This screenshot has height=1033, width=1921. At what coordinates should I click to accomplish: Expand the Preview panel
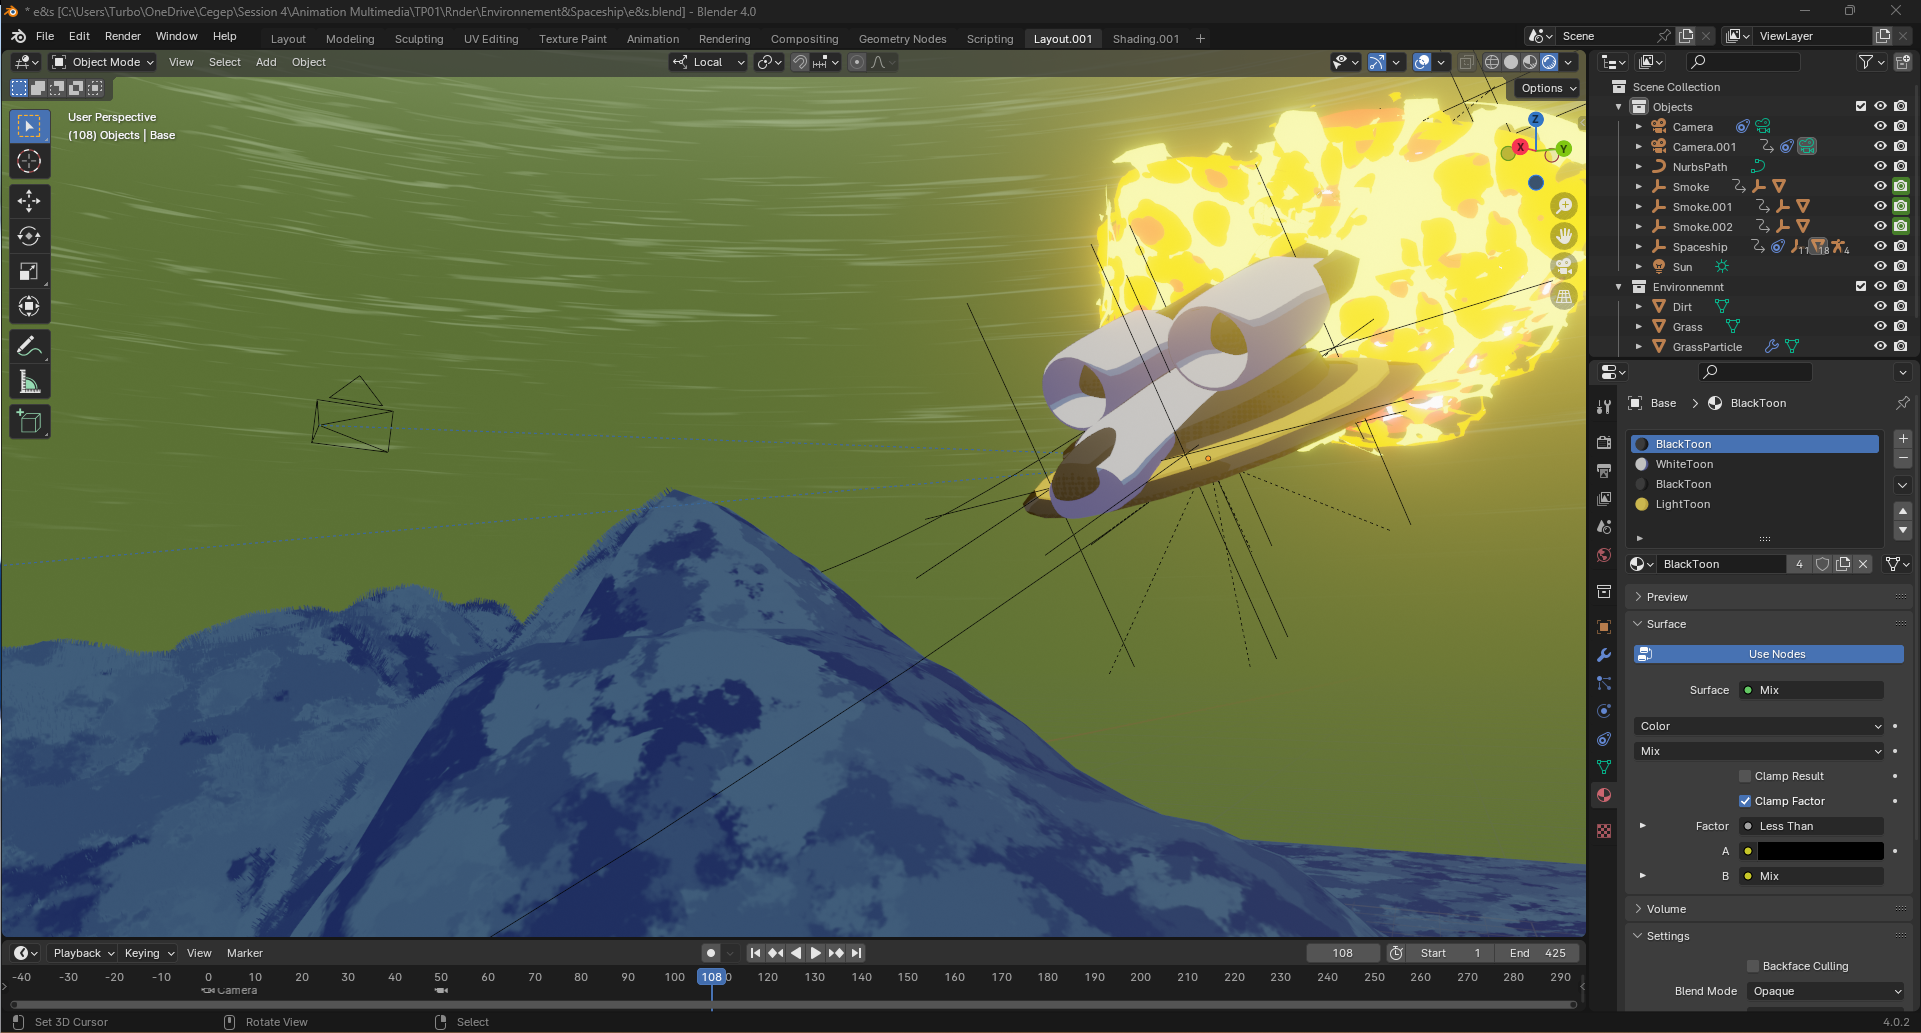[x=1666, y=597]
